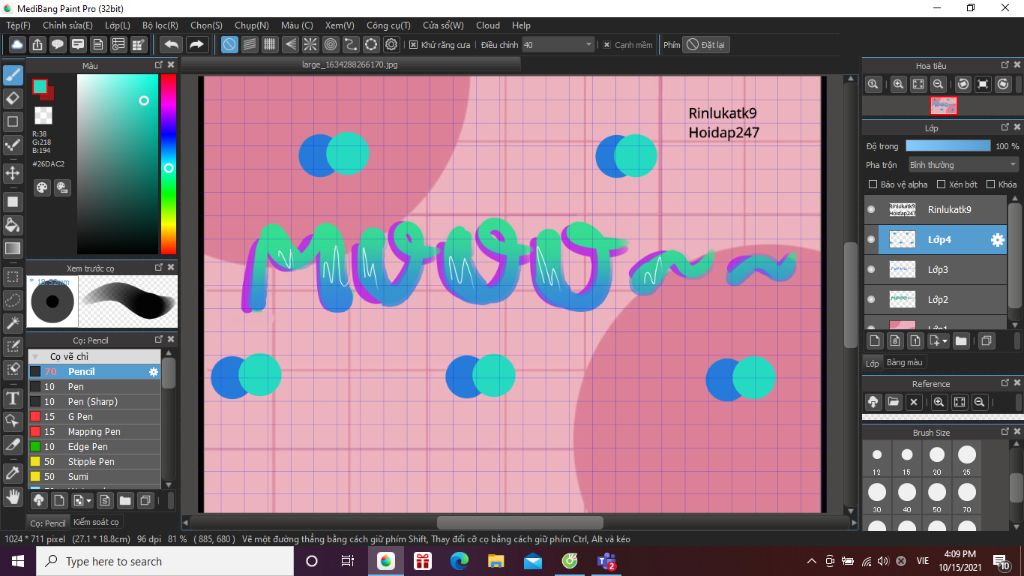Screen dimensions: 1024x576
Task: Collapse the Cọ vẽ chì brush group
Action: click(x=35, y=357)
